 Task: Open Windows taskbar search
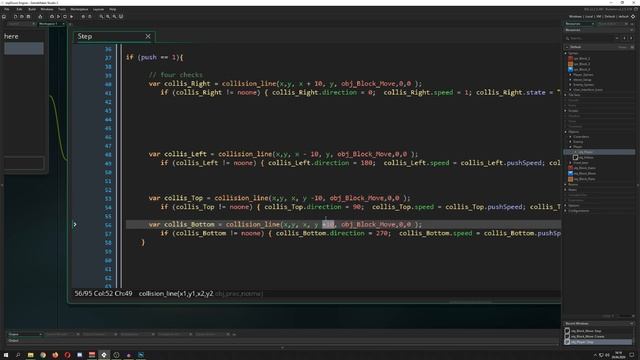coord(18,355)
